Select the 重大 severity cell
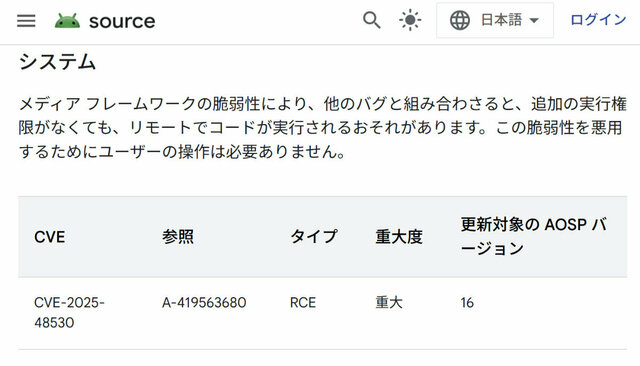Screen dimensions: 640x366 pos(389,303)
